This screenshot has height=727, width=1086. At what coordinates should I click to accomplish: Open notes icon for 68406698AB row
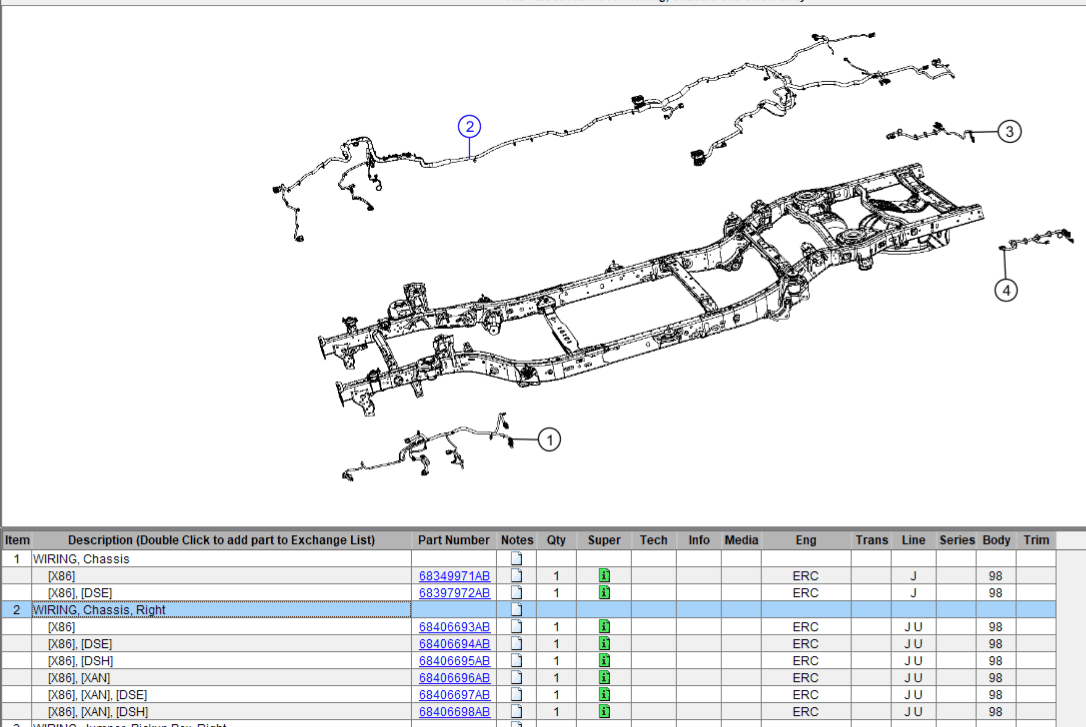pyautogui.click(x=517, y=711)
